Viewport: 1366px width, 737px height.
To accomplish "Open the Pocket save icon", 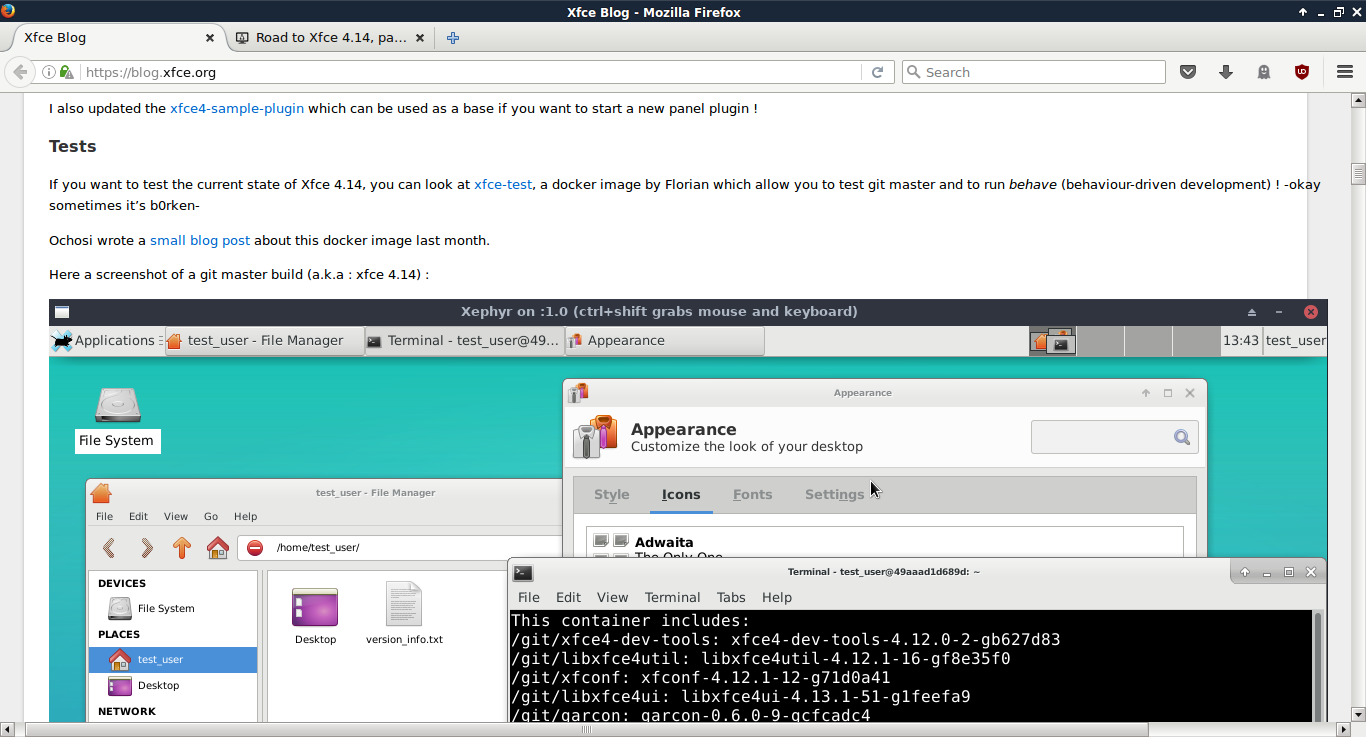I will tap(1188, 72).
